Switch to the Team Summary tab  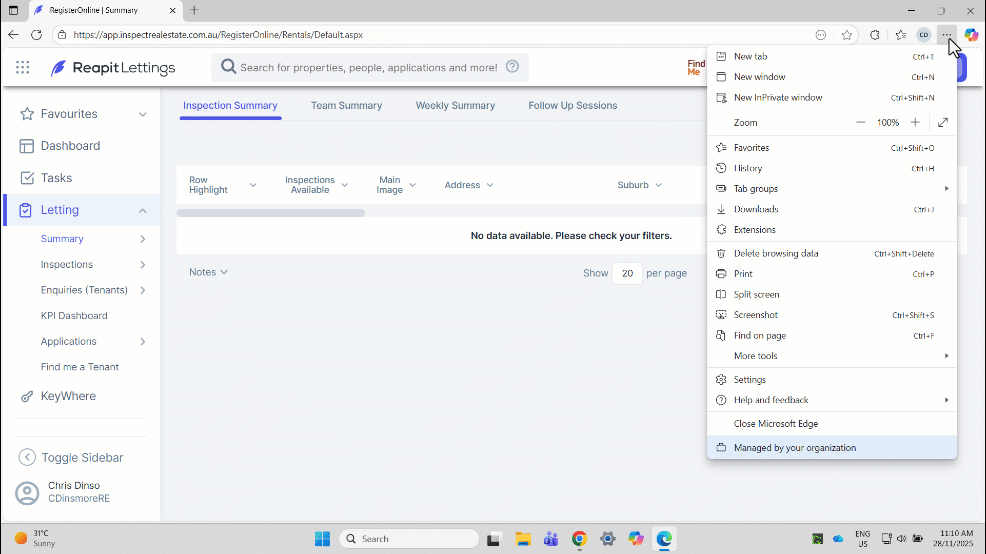346,106
